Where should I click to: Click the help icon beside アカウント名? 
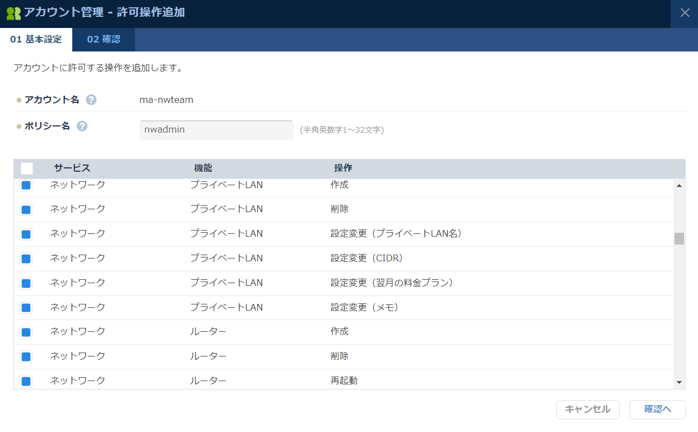91,100
